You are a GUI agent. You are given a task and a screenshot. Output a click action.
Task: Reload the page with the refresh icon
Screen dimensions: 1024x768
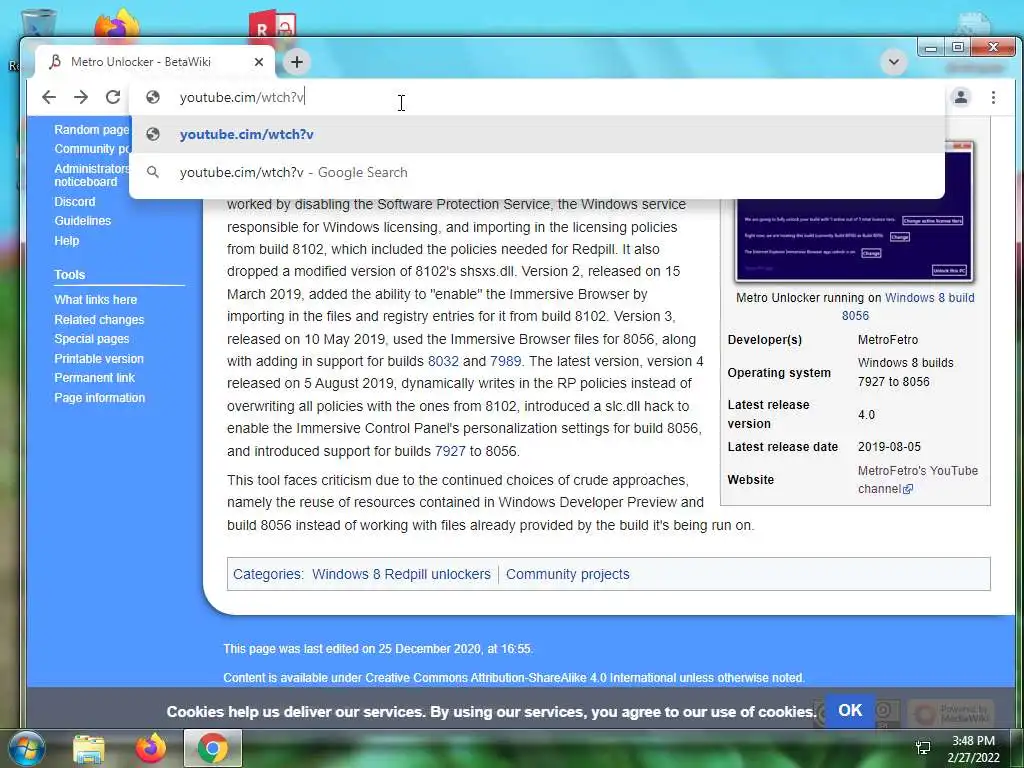(x=113, y=97)
